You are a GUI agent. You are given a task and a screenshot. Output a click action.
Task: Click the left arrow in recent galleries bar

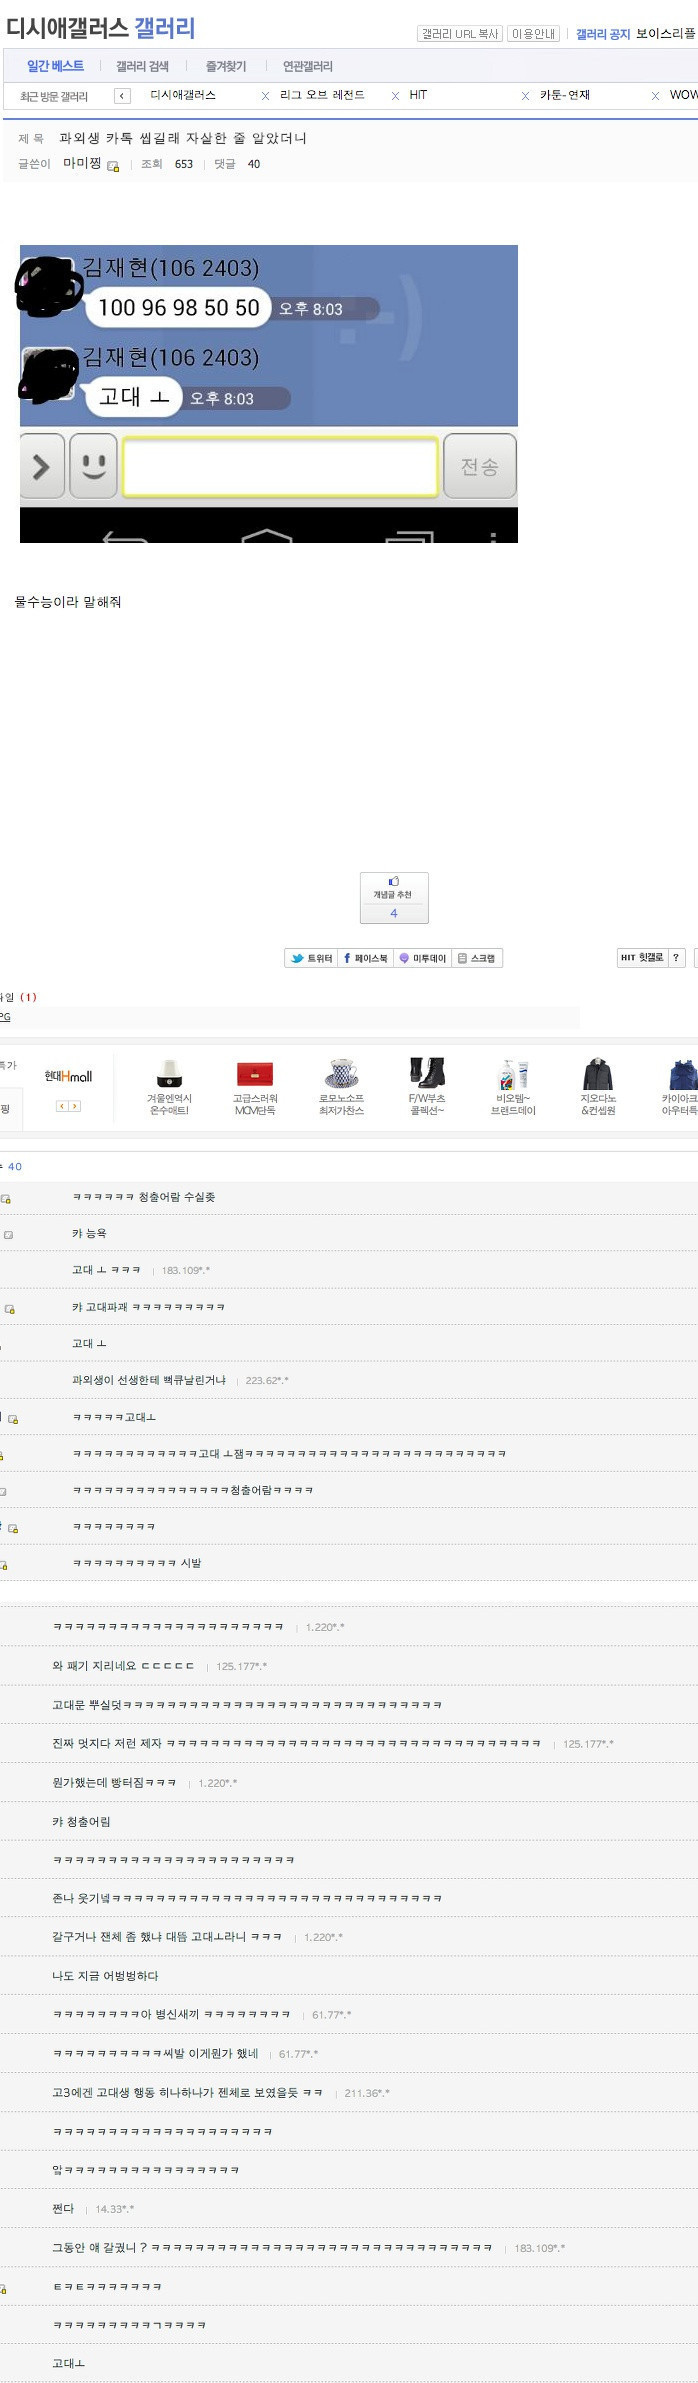(x=123, y=96)
